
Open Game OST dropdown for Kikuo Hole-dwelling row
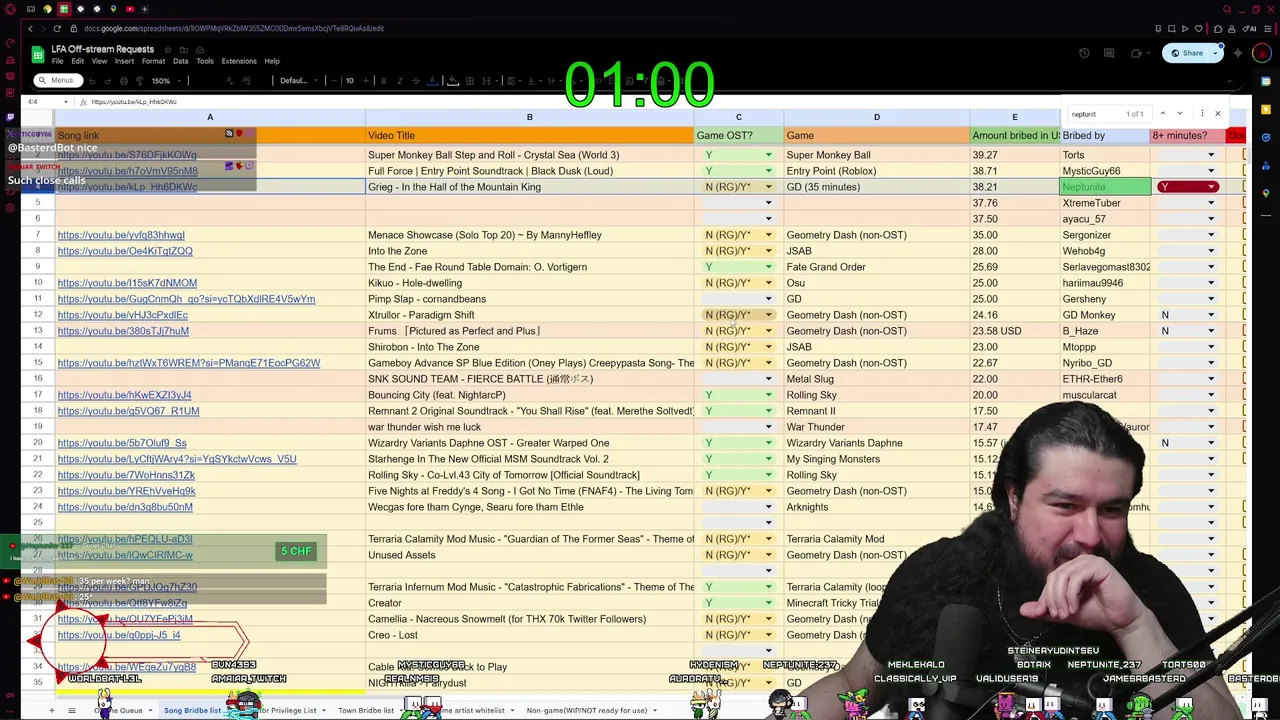(768, 283)
